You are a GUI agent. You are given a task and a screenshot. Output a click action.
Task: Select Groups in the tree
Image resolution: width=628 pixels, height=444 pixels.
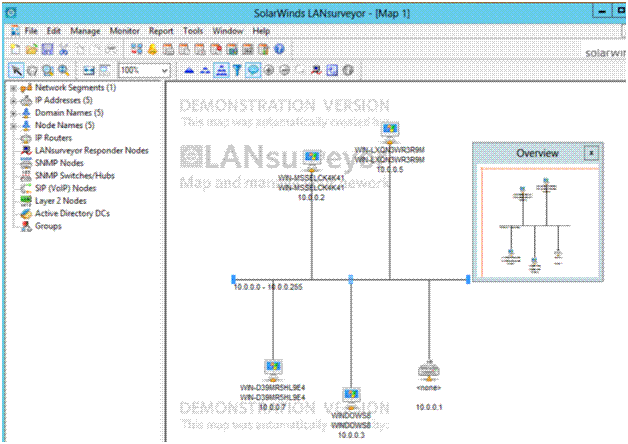[48, 226]
